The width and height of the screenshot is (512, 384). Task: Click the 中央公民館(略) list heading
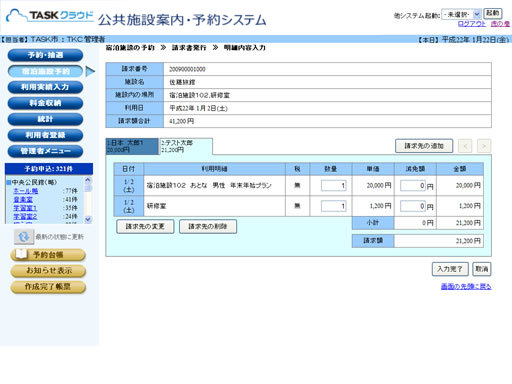34,182
